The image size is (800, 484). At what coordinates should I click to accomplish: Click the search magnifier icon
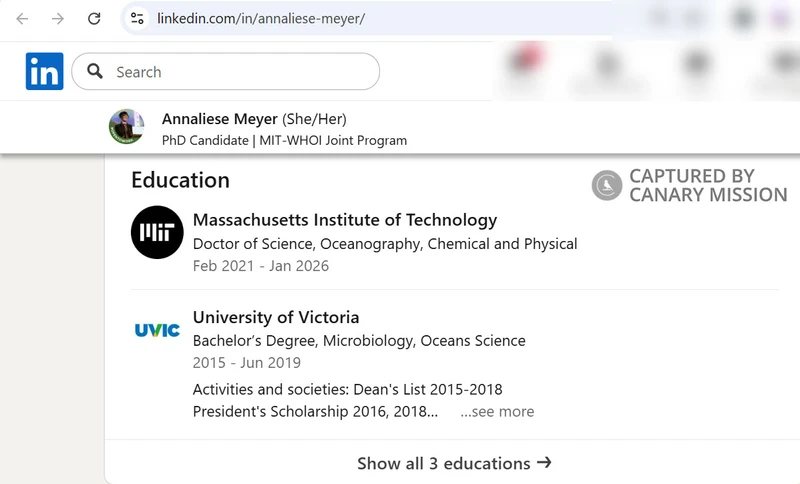click(x=95, y=71)
